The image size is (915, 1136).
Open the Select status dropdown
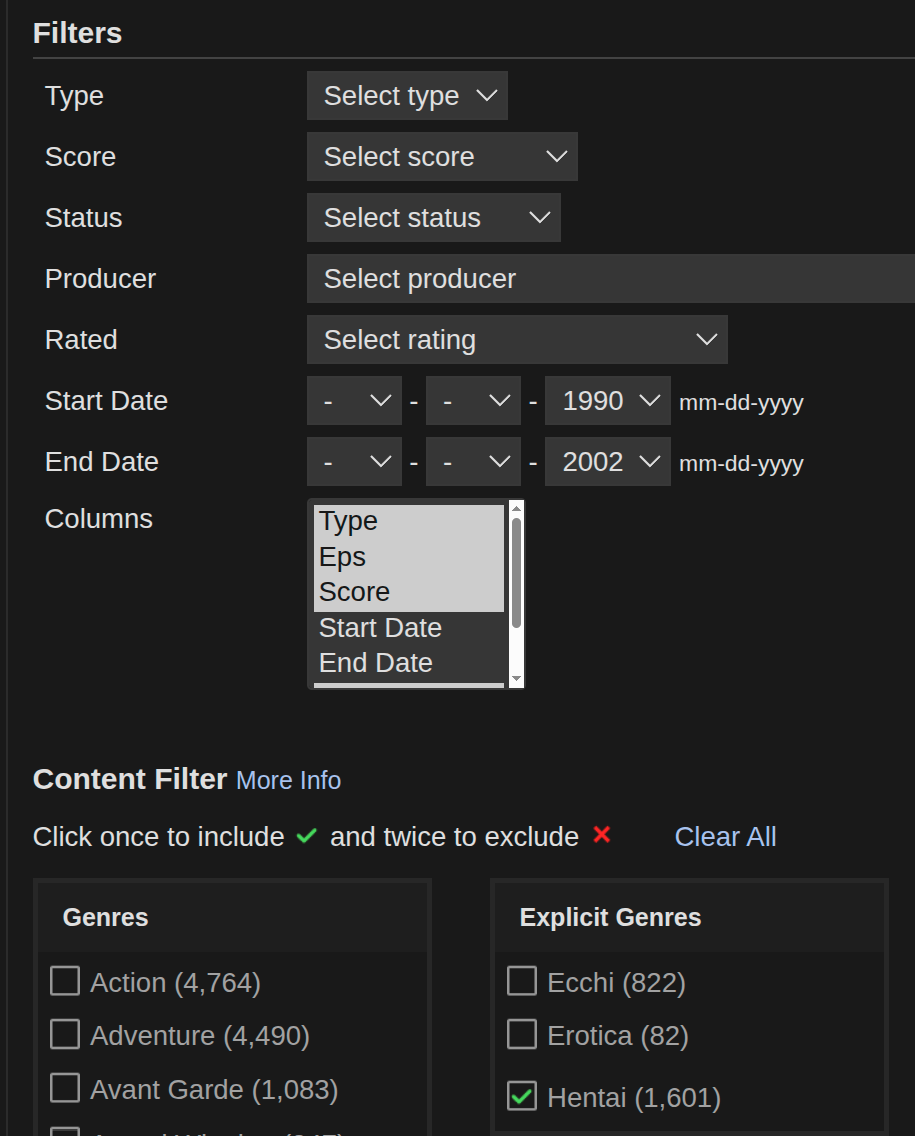[433, 217]
